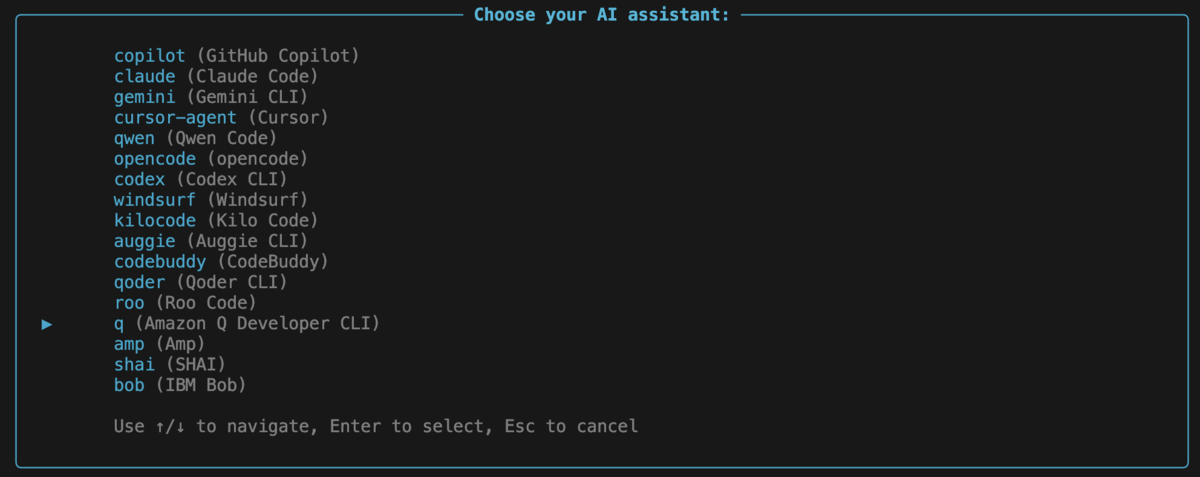The width and height of the screenshot is (1200, 477).
Task: Pick codex (Codex CLI) from the list
Action: click(201, 179)
